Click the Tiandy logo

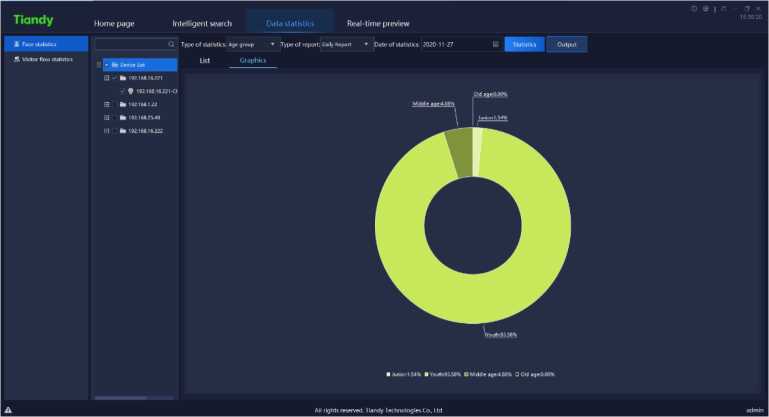point(33,20)
